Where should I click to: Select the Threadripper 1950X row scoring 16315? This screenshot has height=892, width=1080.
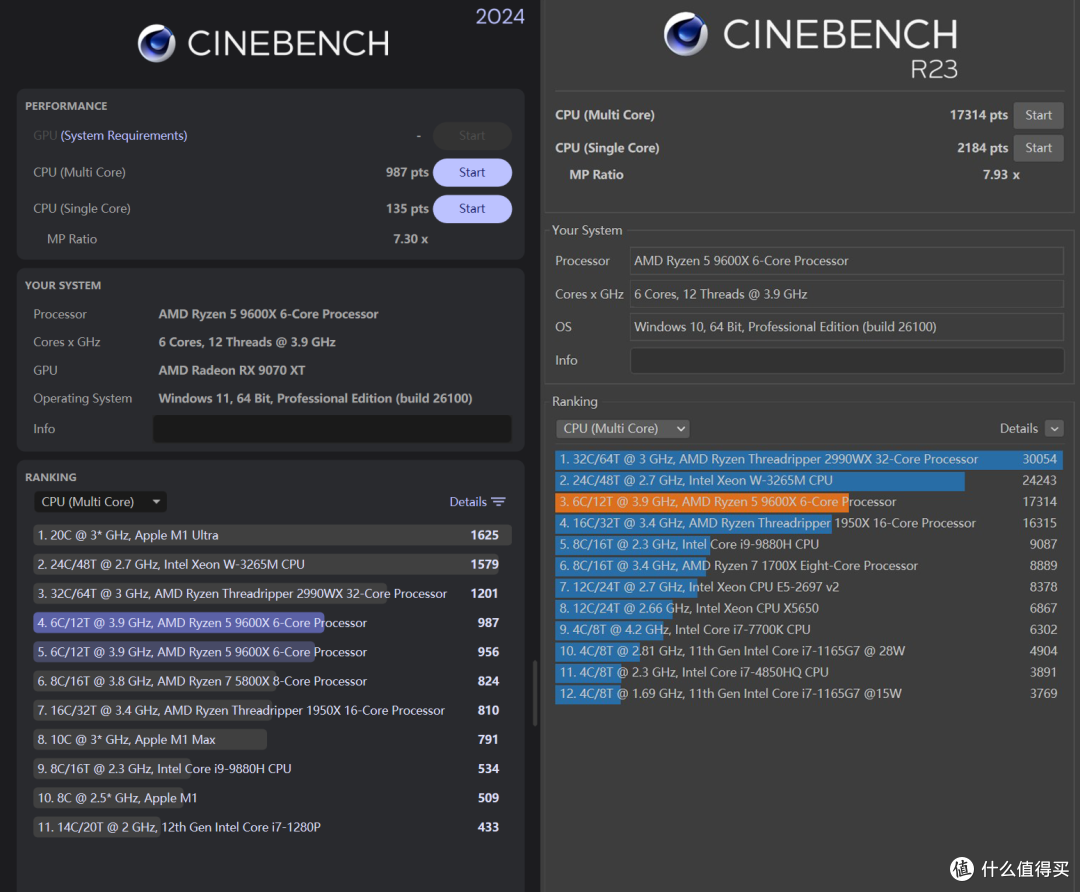click(x=809, y=523)
